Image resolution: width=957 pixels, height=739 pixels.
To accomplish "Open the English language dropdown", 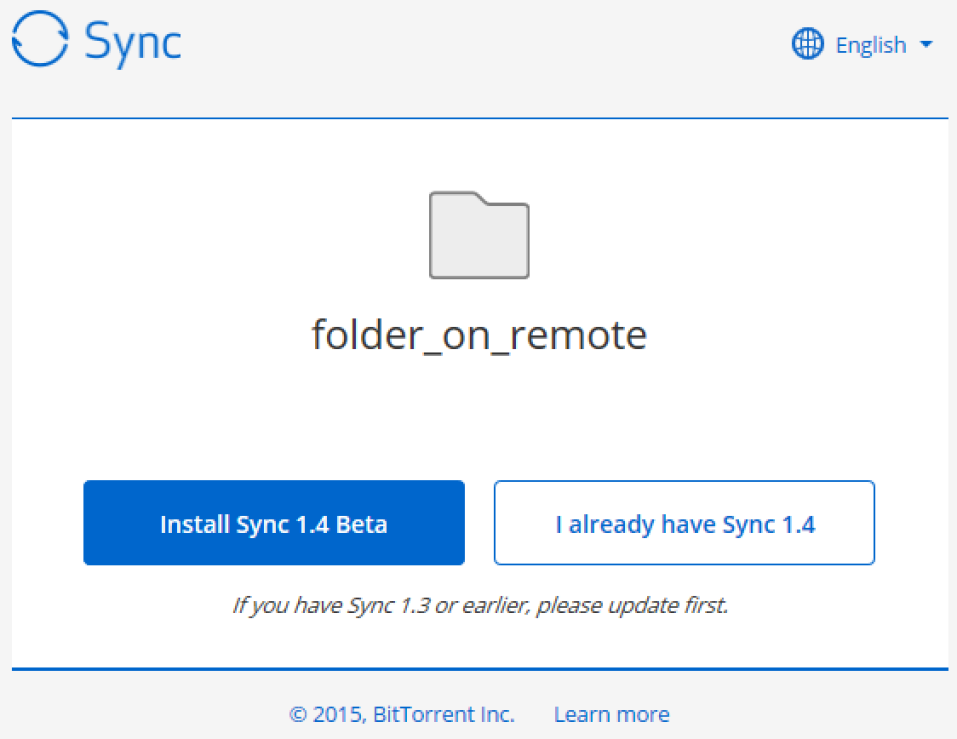I will (x=862, y=45).
